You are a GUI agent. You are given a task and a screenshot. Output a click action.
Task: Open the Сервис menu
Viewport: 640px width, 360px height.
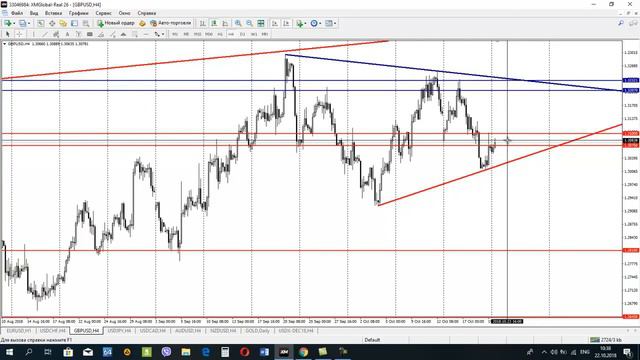pos(103,13)
